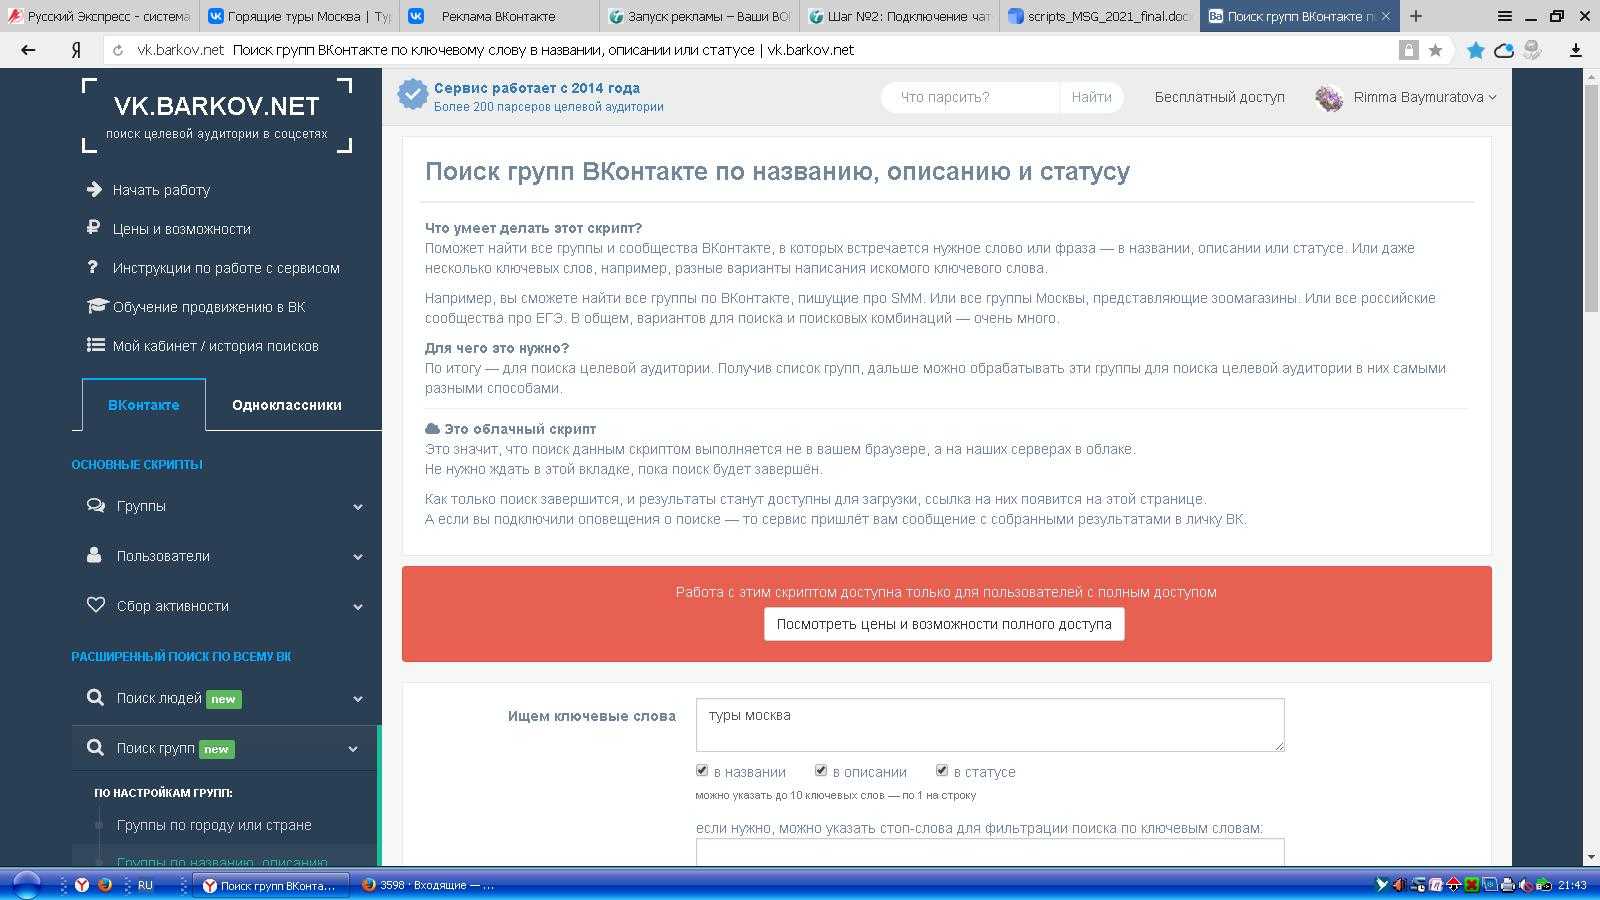The image size is (1600, 900).
Task: Launch Yandex Browser from quick launch
Action: tap(82, 885)
